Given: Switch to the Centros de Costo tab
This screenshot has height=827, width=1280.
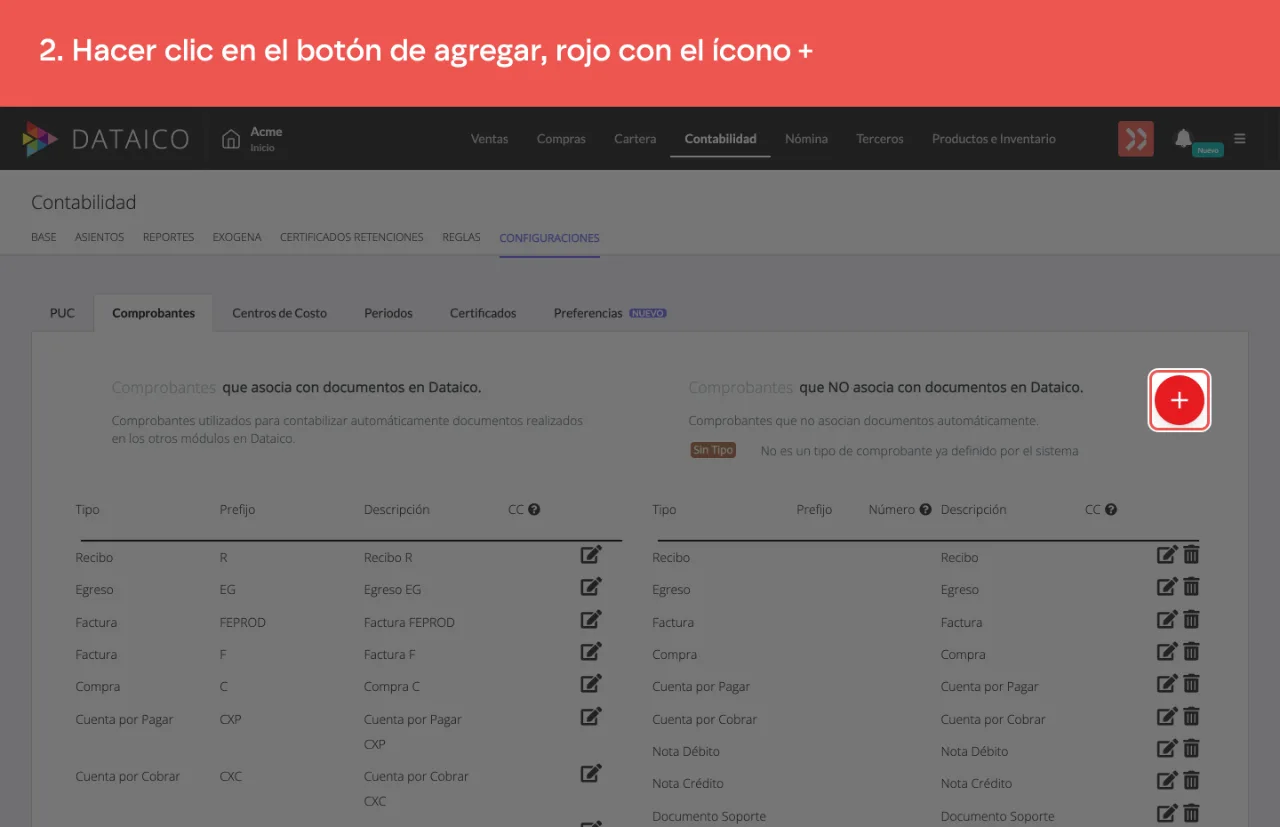Looking at the screenshot, I should pos(280,313).
